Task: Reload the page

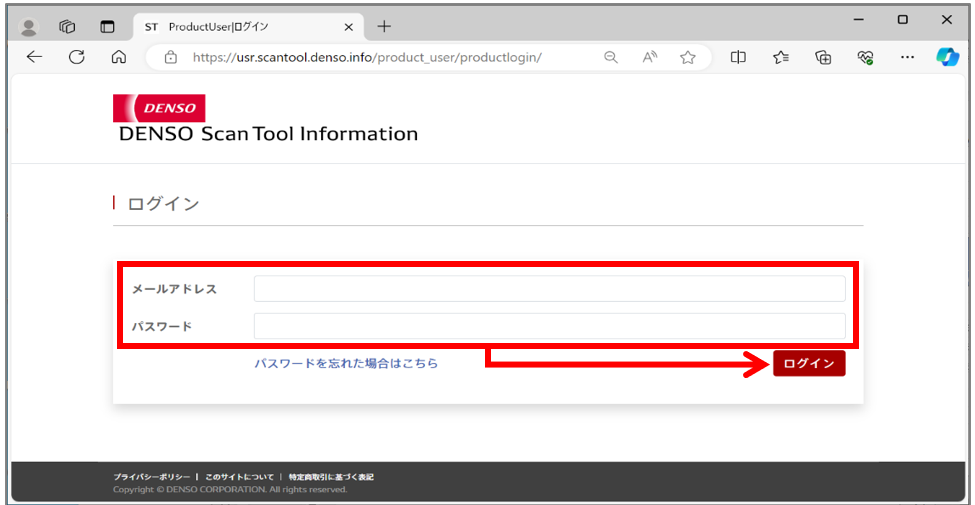Action: [76, 57]
